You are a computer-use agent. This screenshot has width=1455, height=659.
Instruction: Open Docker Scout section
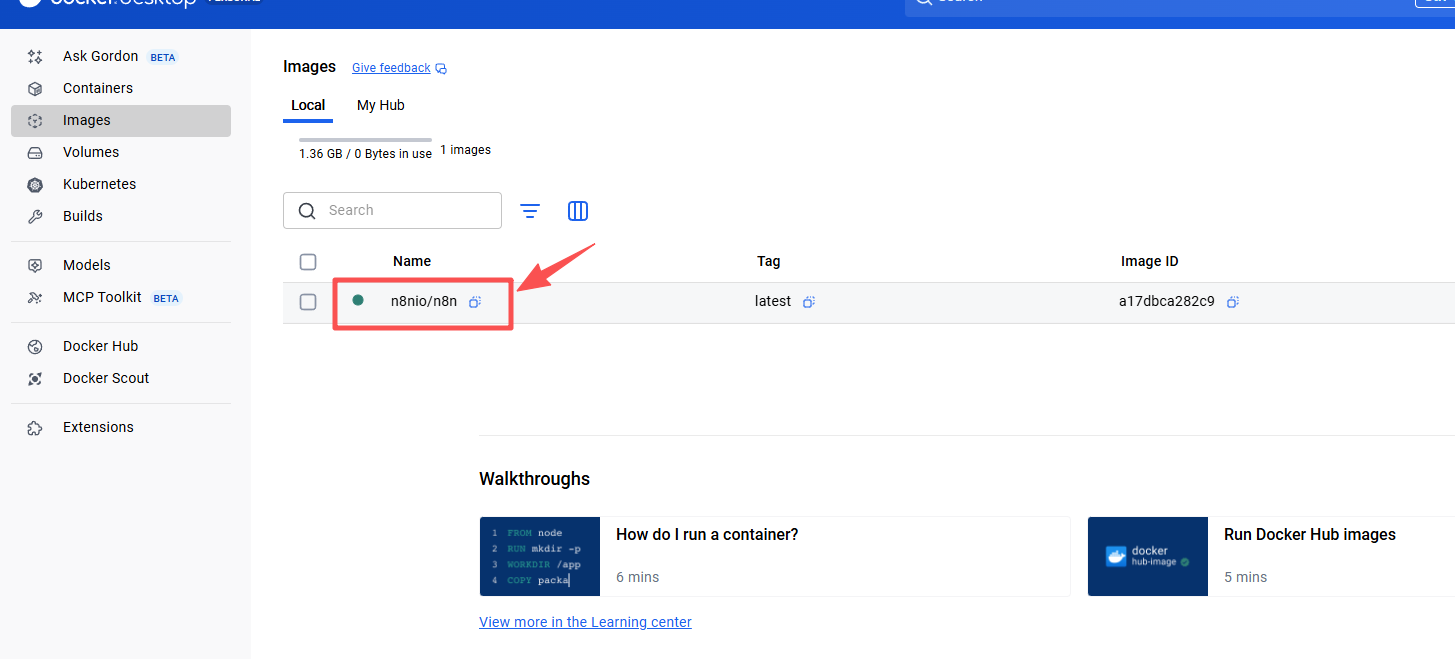tap(121, 379)
